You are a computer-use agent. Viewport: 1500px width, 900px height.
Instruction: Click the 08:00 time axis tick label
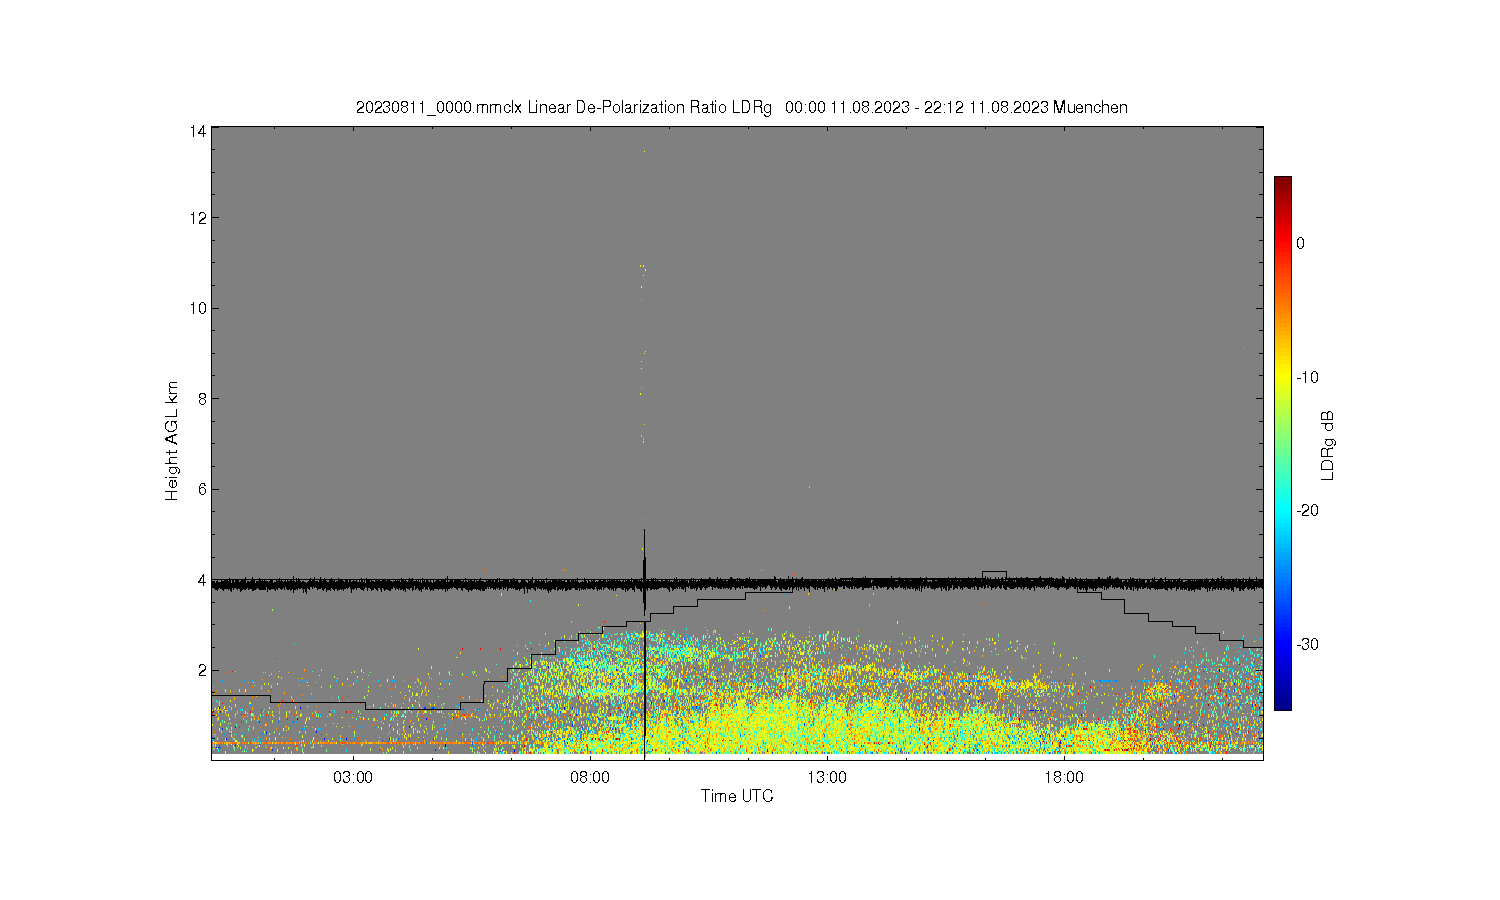pos(590,777)
